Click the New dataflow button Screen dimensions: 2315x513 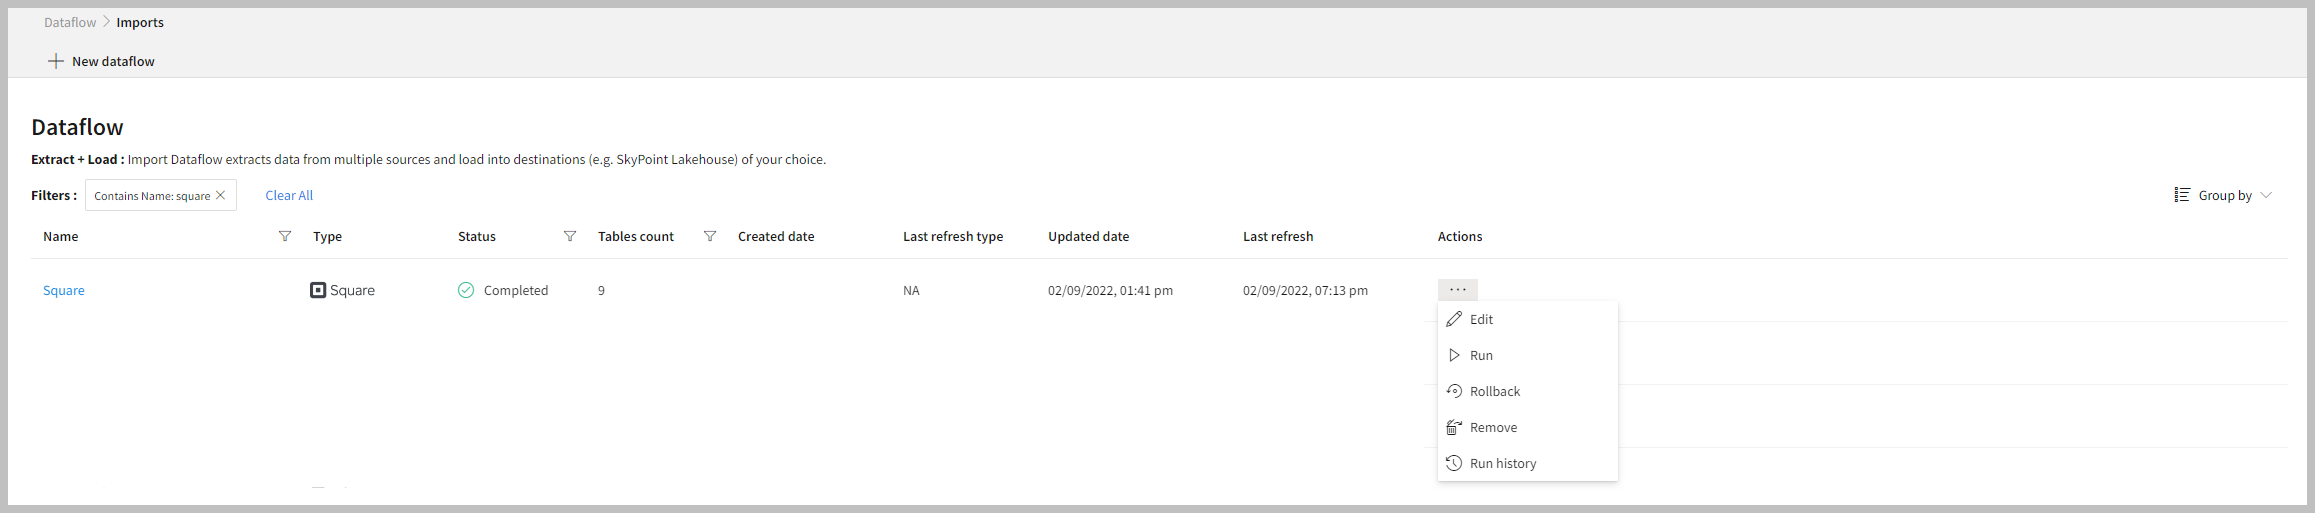click(113, 61)
